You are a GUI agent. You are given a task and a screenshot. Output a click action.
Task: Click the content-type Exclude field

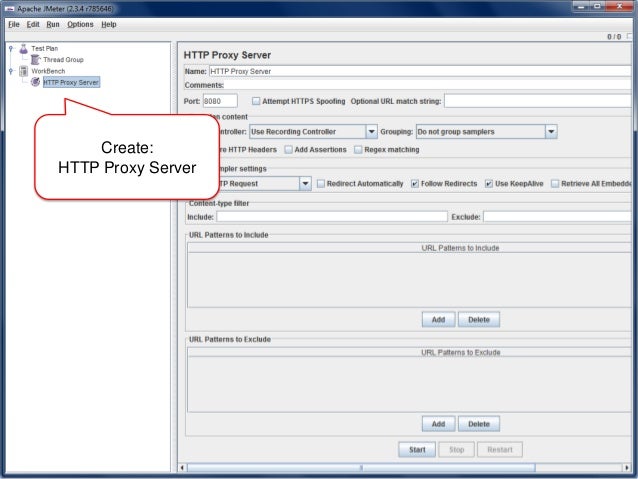[x=557, y=217]
